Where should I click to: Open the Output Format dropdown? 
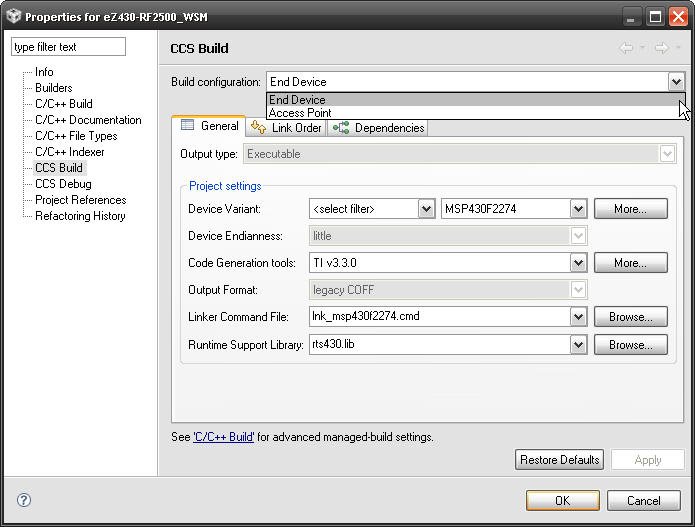pos(578,290)
